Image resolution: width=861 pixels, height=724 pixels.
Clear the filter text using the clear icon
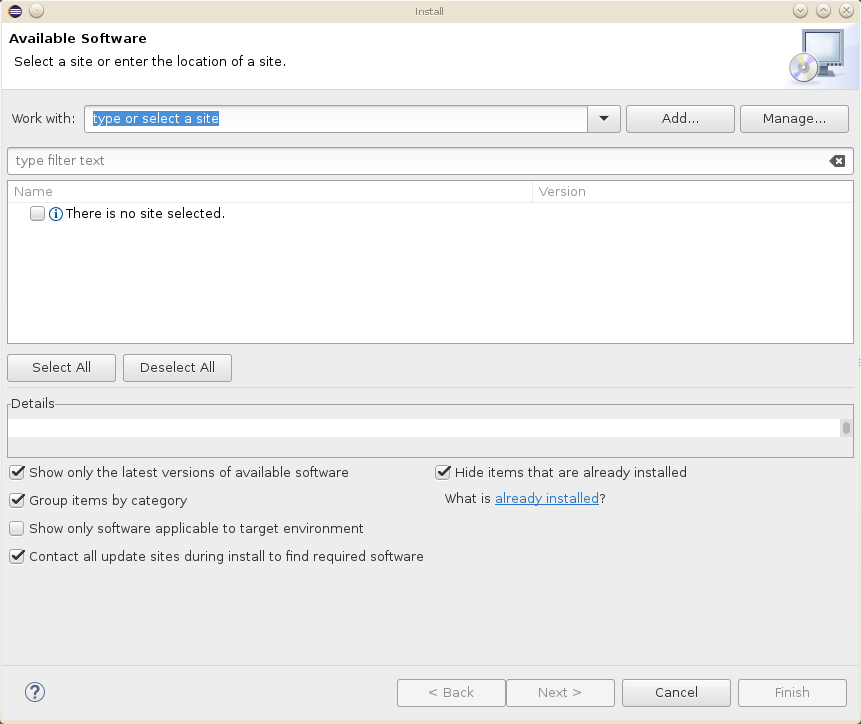pos(837,160)
